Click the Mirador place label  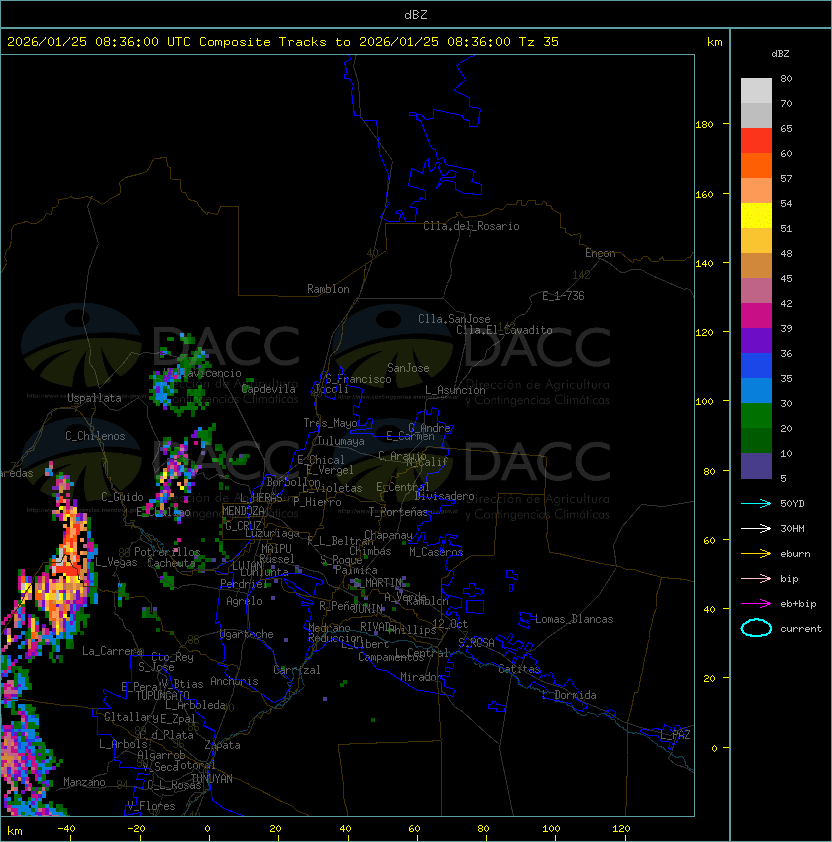tap(421, 677)
